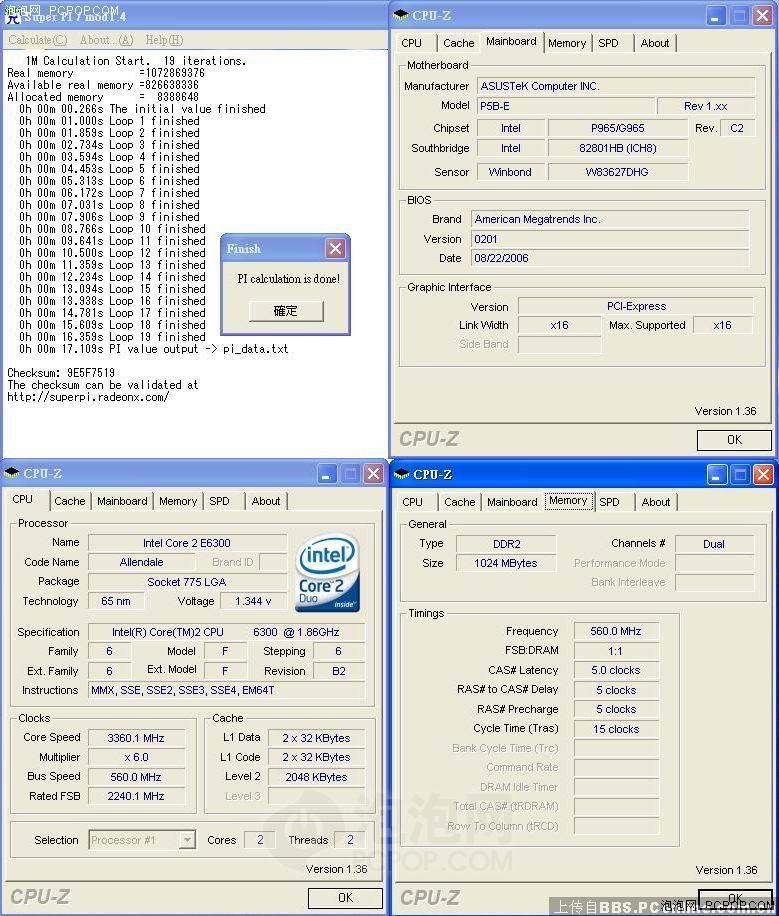Click the P5B-E model field

566,106
